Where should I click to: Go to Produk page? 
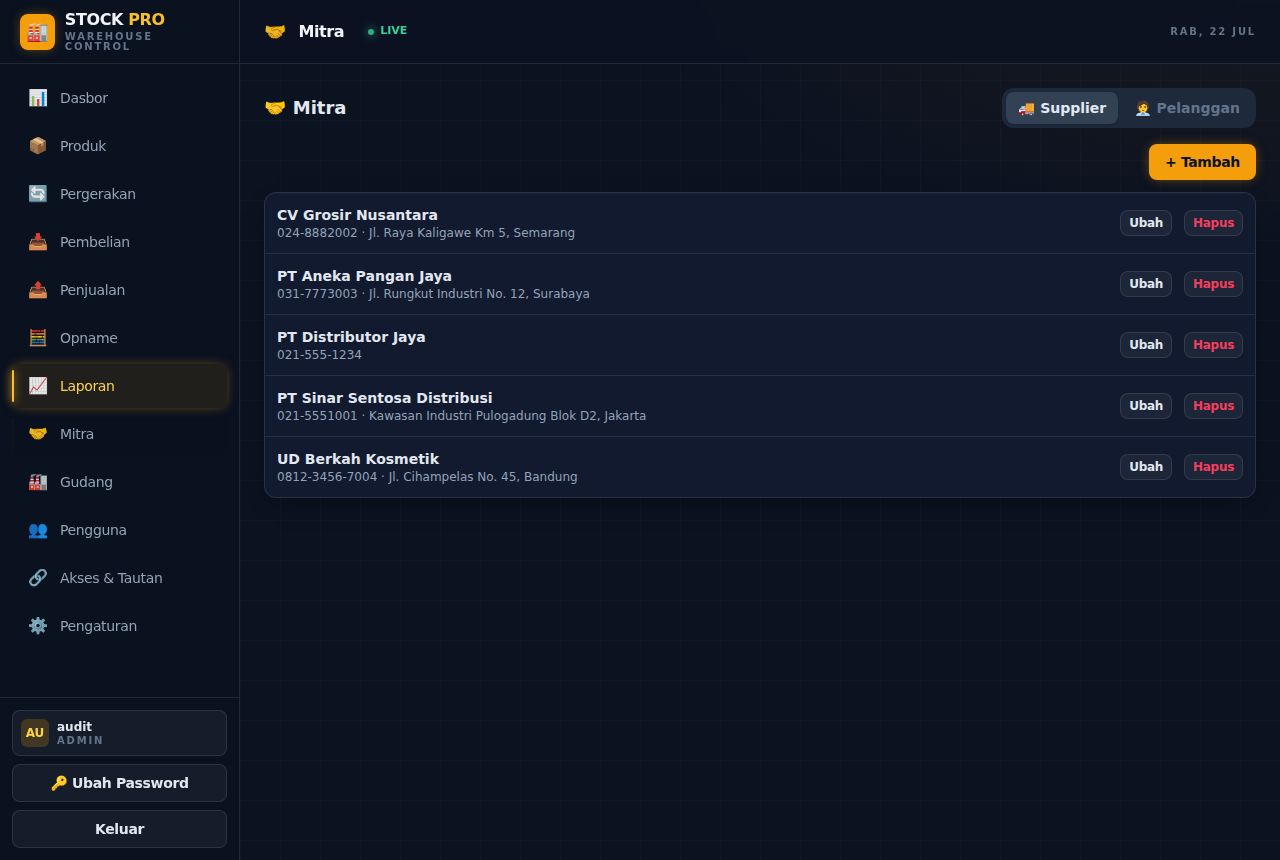(120, 146)
